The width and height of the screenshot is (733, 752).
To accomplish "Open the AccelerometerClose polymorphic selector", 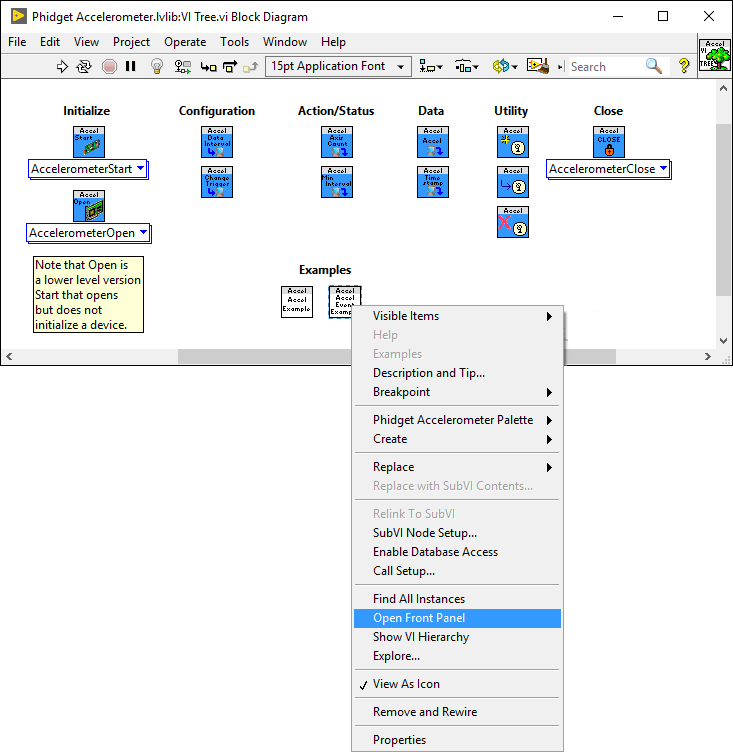I will (608, 169).
